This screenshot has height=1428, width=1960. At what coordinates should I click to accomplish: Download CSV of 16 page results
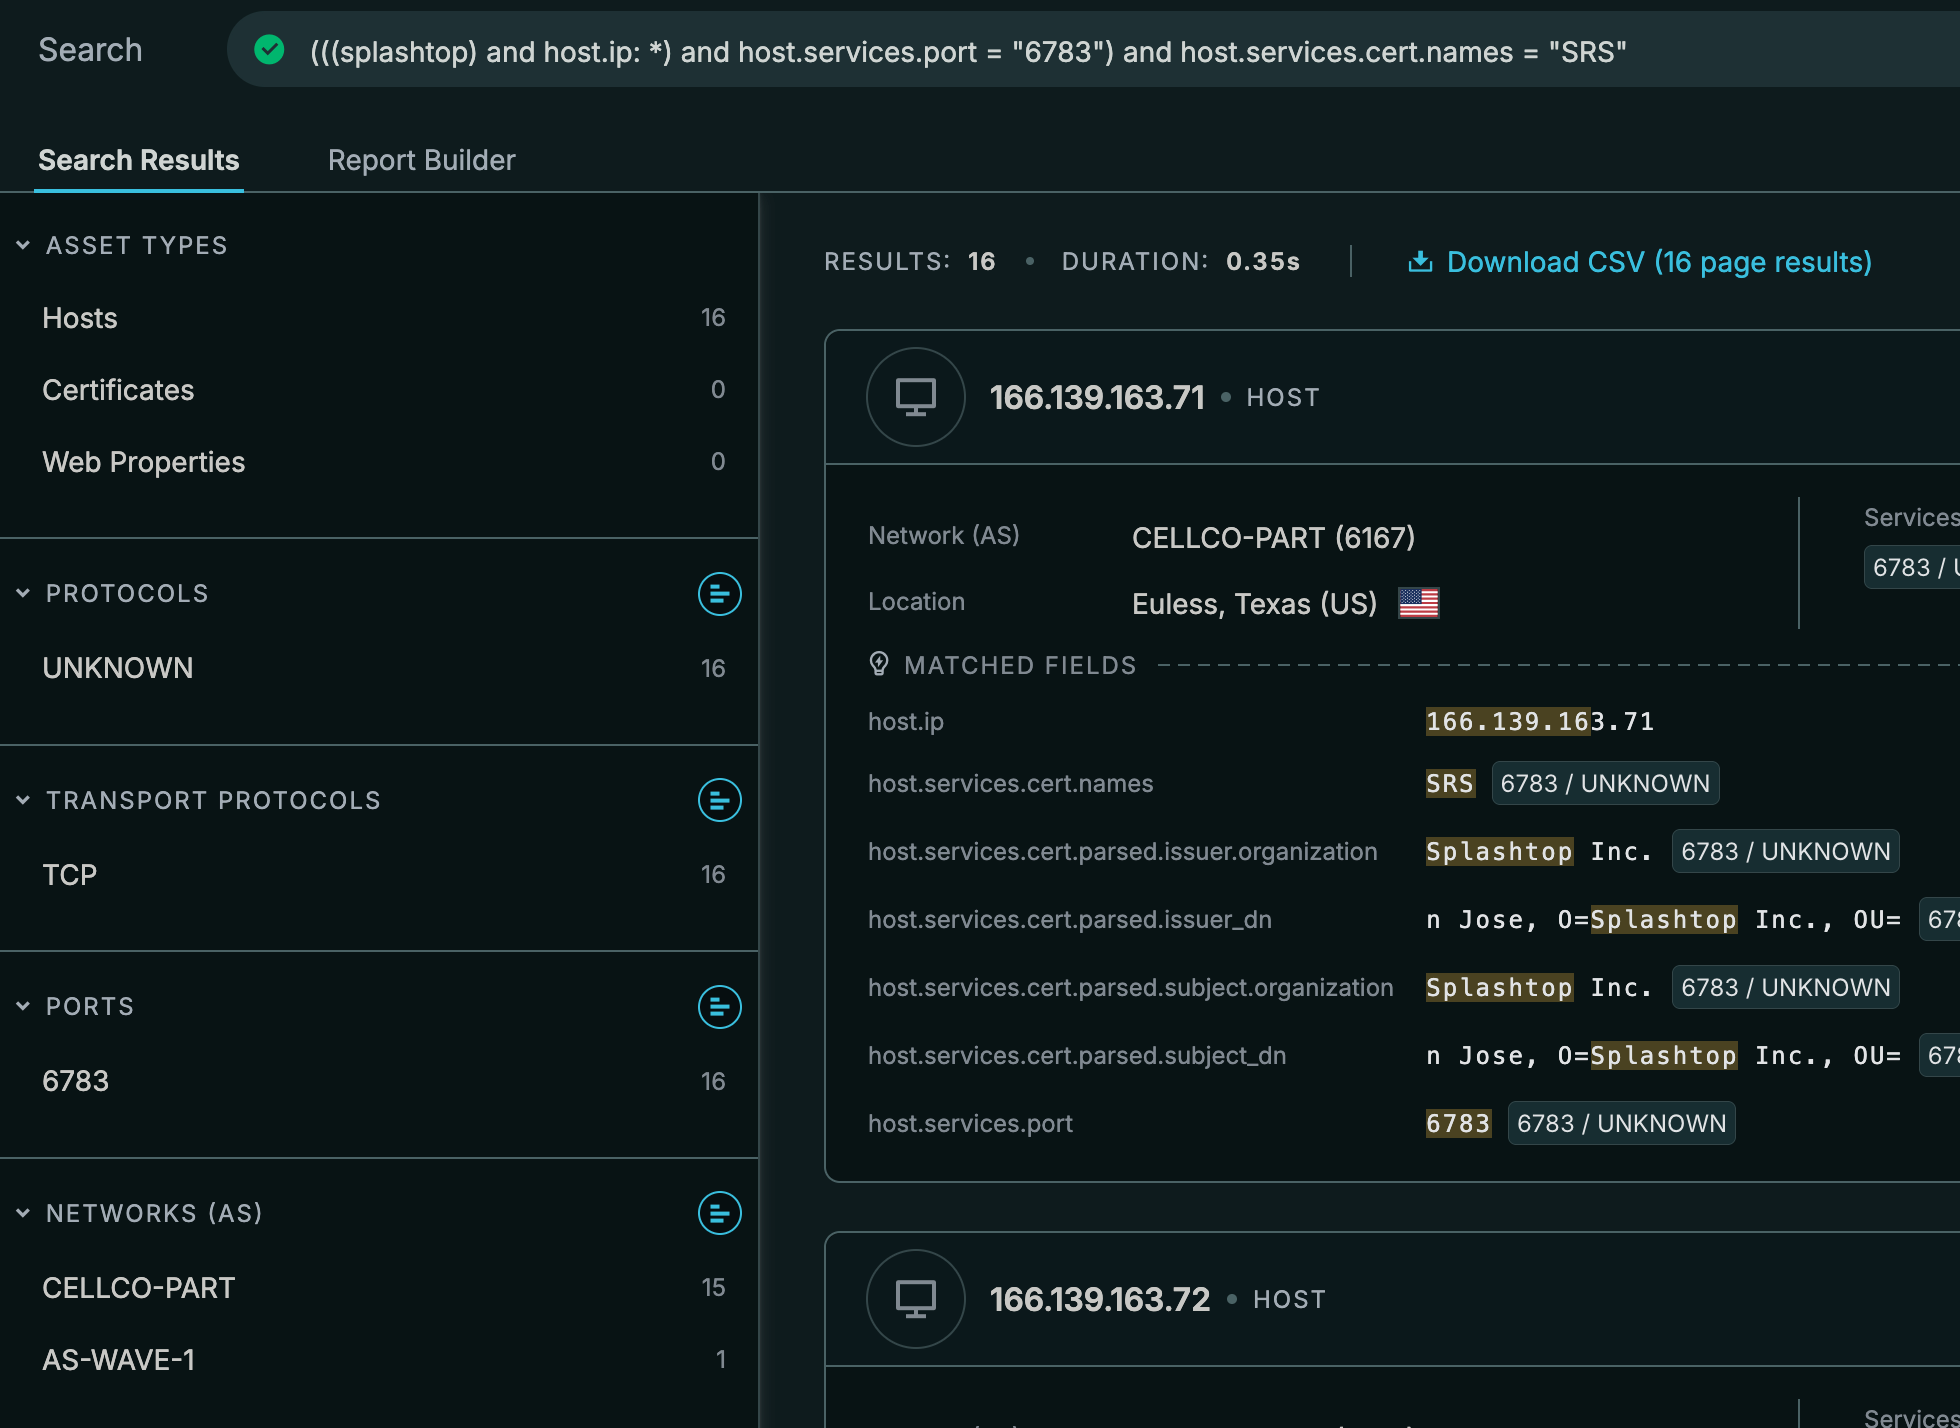pos(1658,262)
